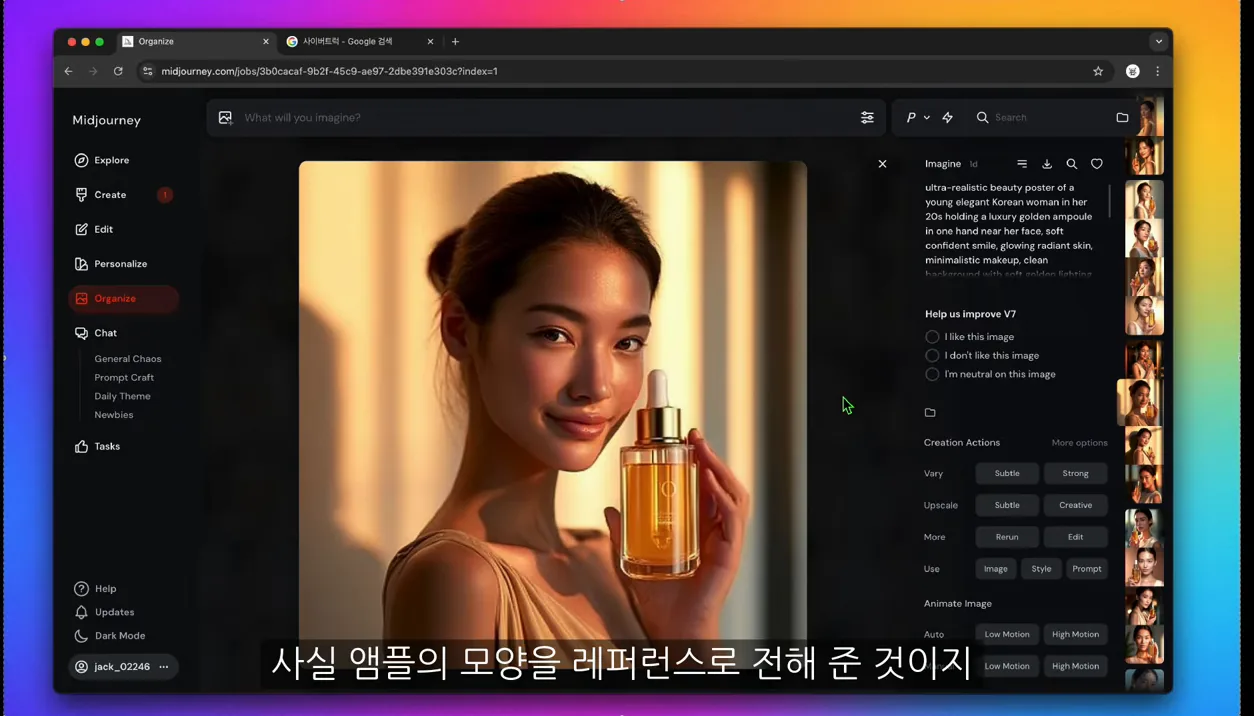
Task: Open Newbies chat room
Action: pyautogui.click(x=114, y=415)
